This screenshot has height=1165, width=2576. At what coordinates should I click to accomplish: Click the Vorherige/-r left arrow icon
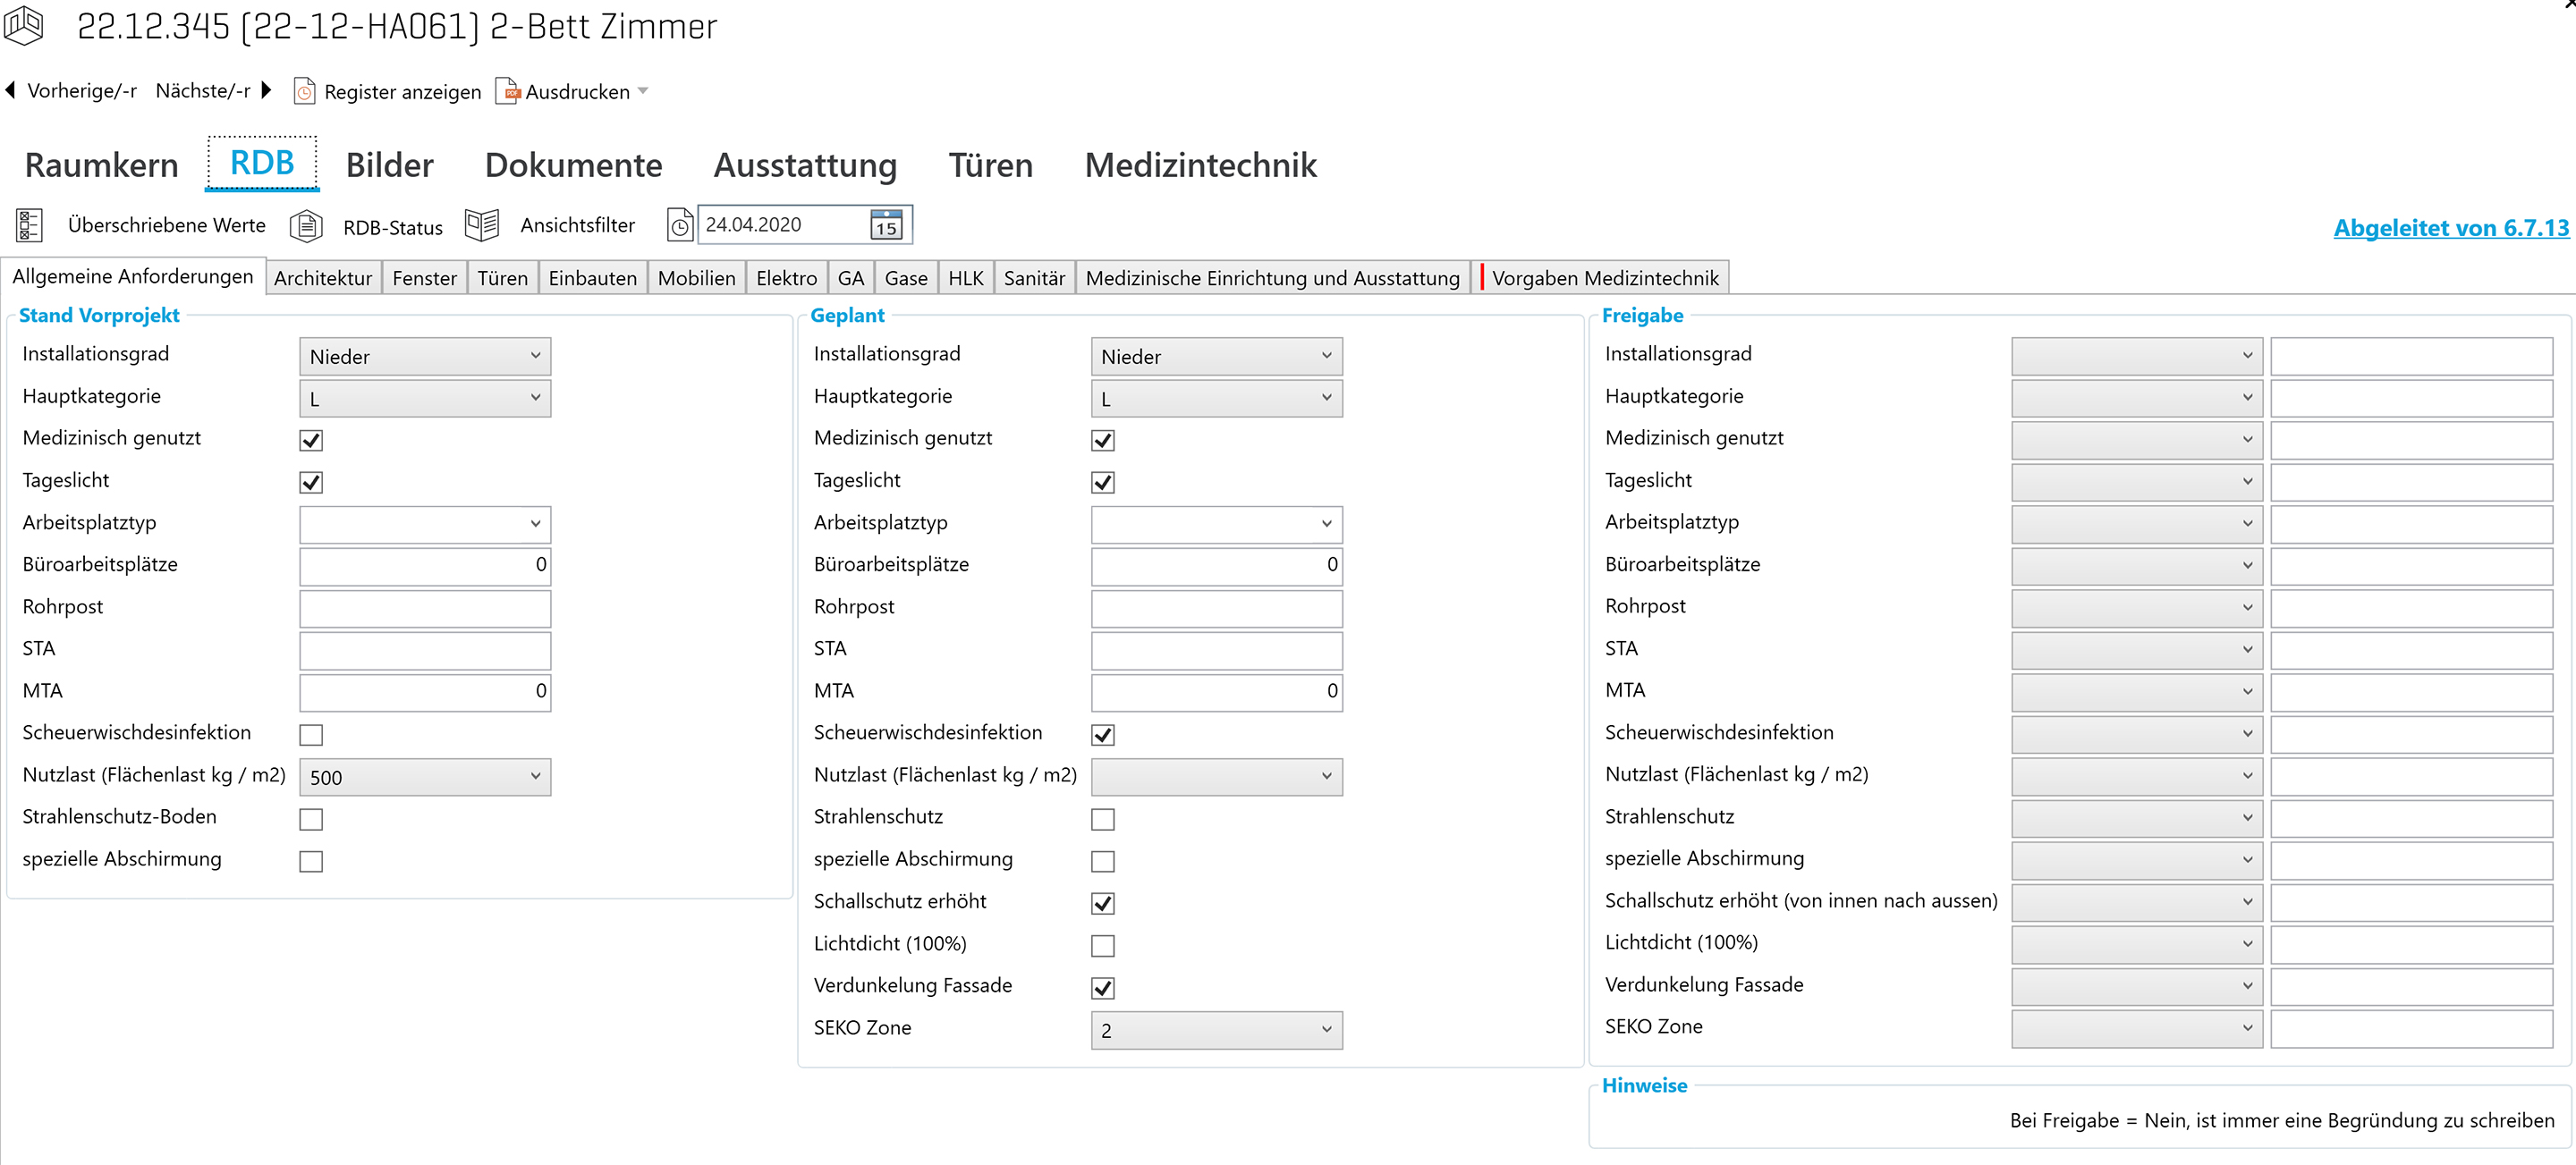click(x=11, y=90)
